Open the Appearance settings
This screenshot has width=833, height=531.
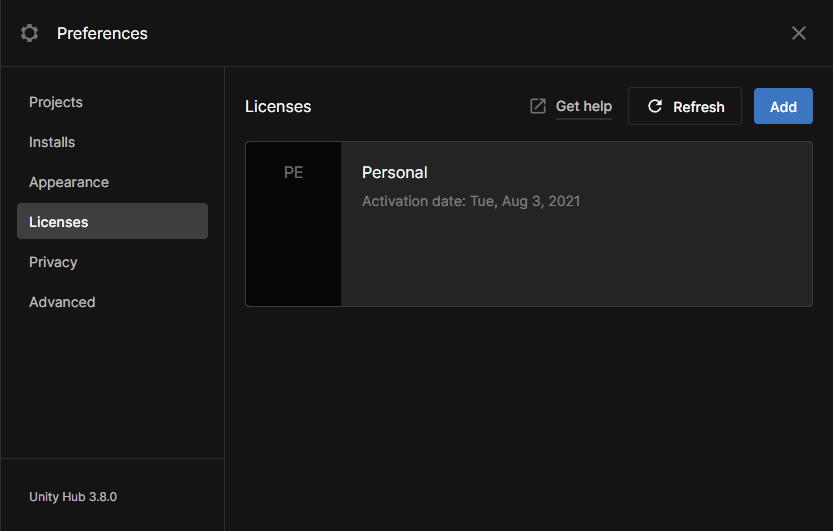[x=69, y=182]
